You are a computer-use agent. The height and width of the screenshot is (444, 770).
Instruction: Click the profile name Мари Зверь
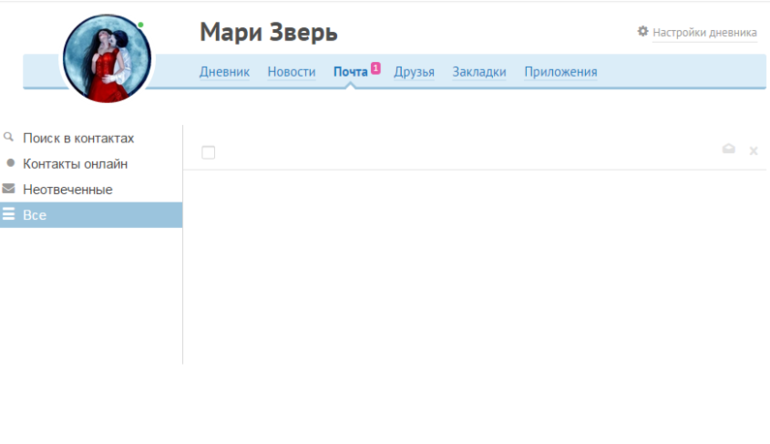point(268,32)
